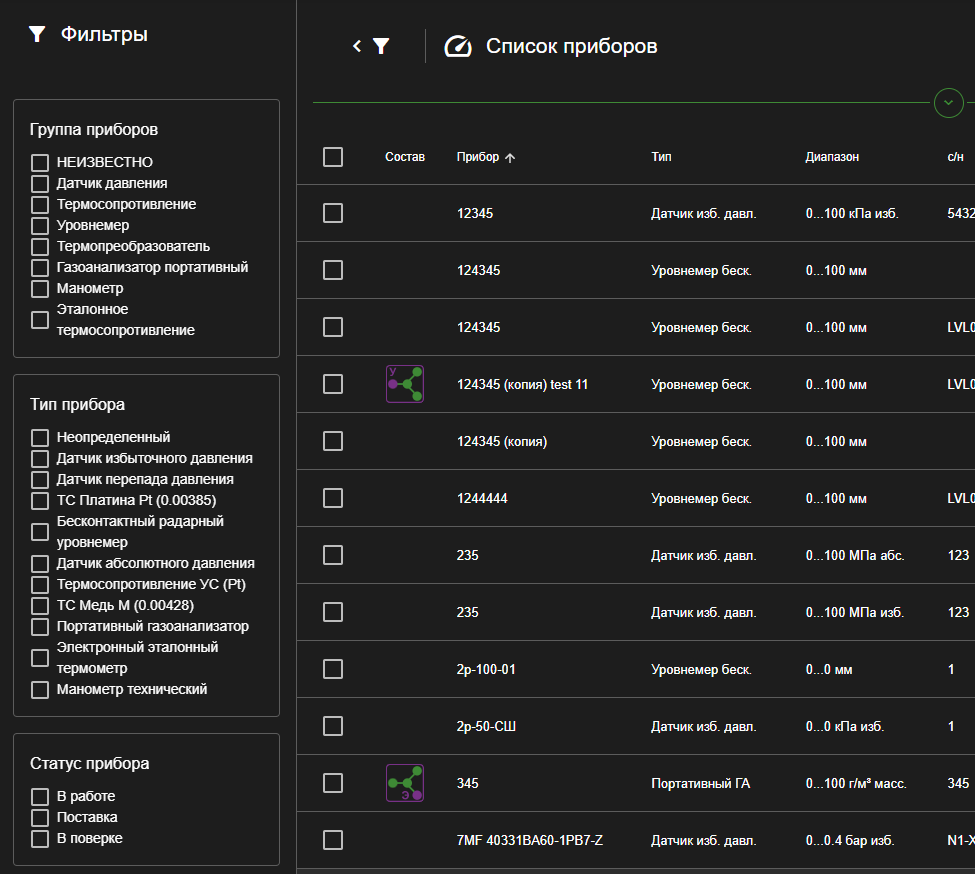Enable the Уровнемер group filter
Screen dimensions: 975x874
tap(40, 226)
